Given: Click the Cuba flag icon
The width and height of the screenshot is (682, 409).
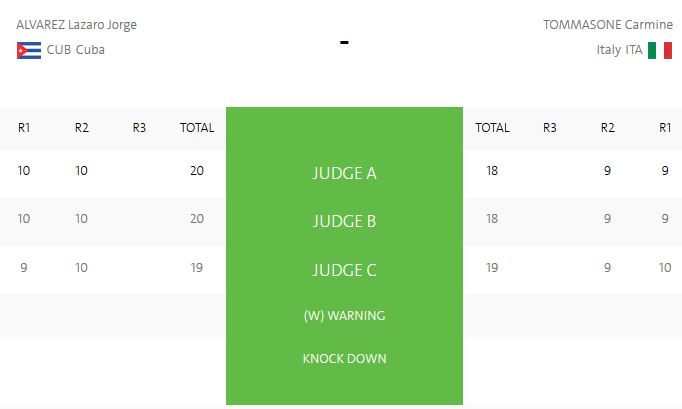Looking at the screenshot, I should tap(29, 50).
